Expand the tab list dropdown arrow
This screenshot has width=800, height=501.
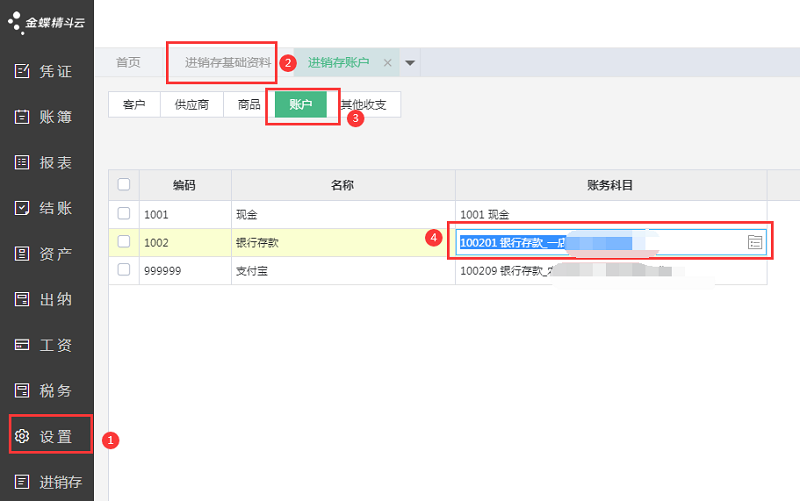tap(410, 63)
